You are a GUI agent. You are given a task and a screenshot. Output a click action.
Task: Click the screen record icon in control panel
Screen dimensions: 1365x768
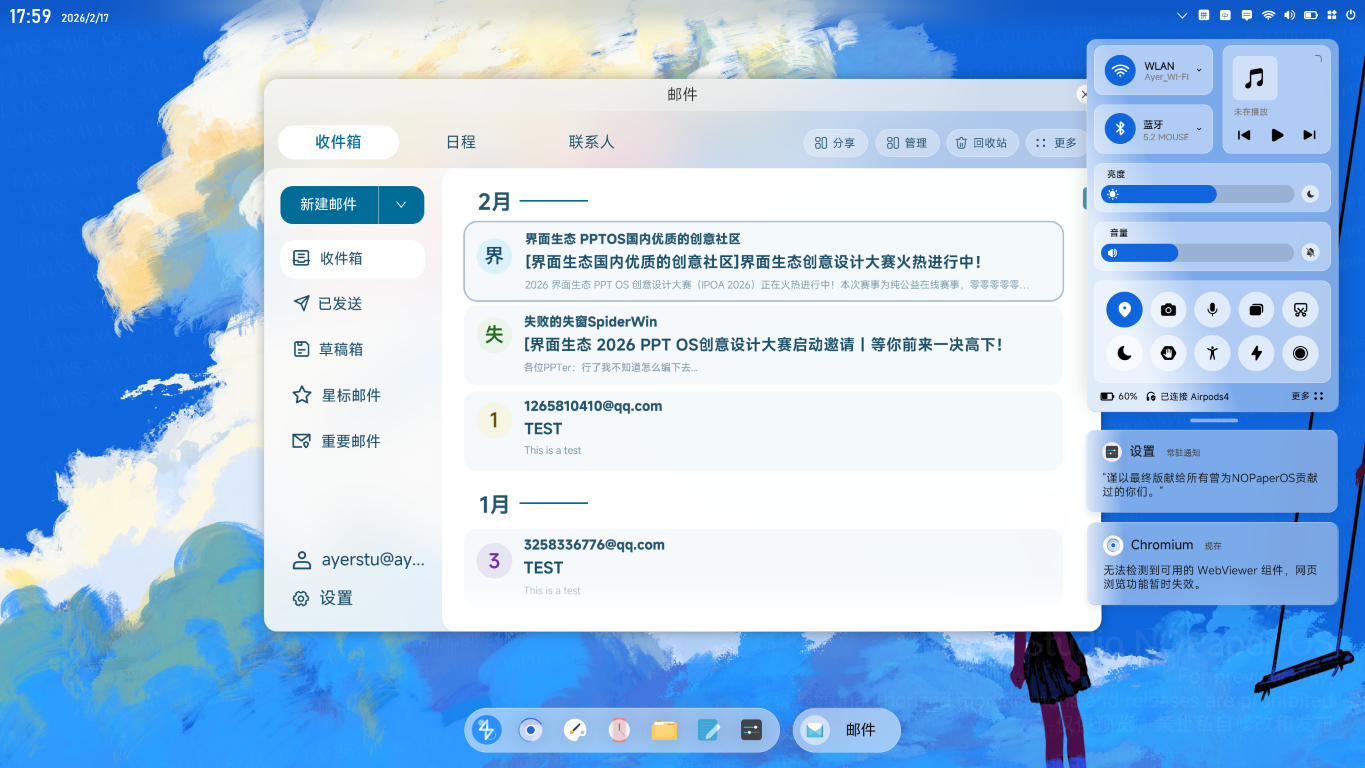click(x=1300, y=353)
